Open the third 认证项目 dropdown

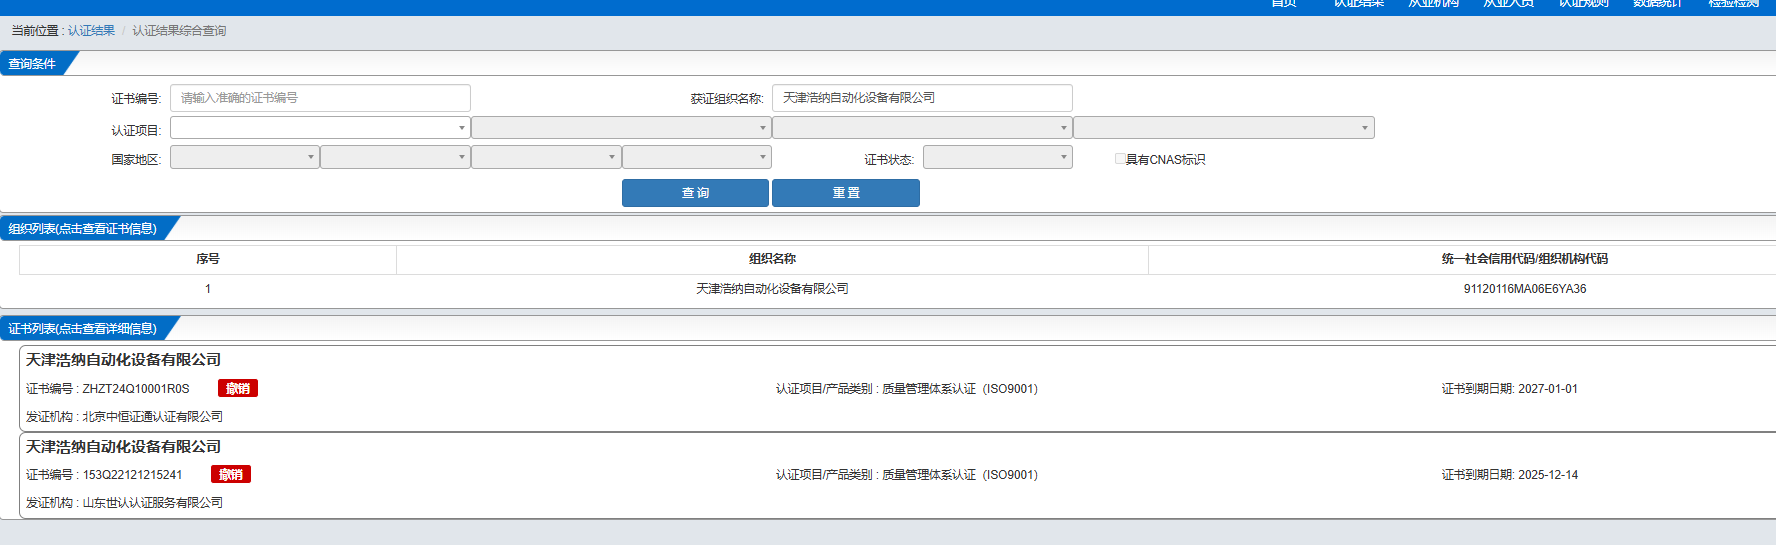coord(922,128)
